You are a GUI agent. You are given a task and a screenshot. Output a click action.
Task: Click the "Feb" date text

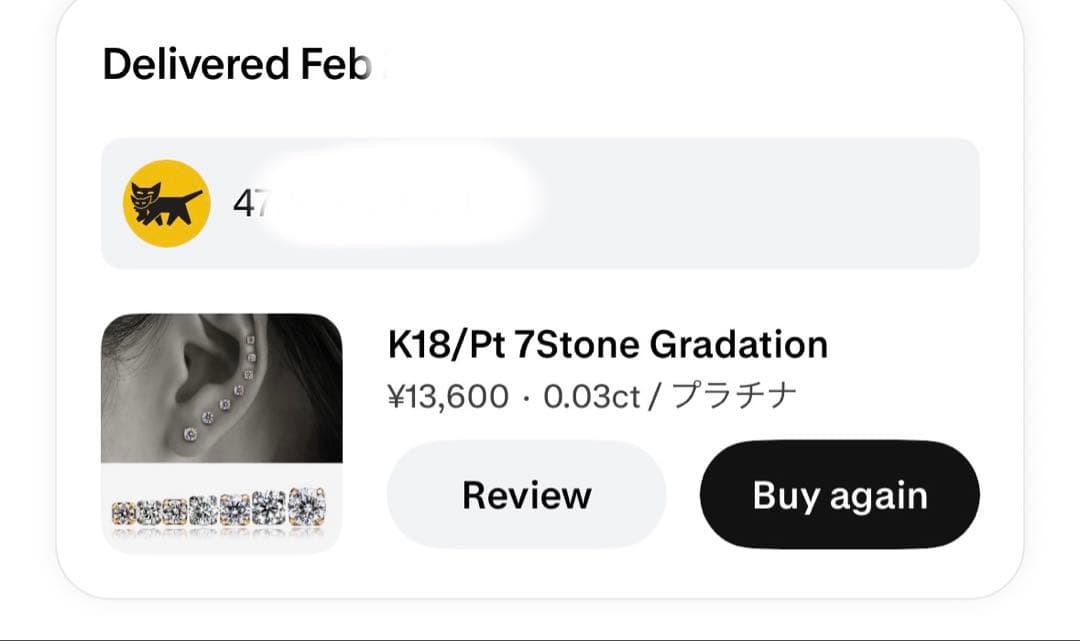335,64
